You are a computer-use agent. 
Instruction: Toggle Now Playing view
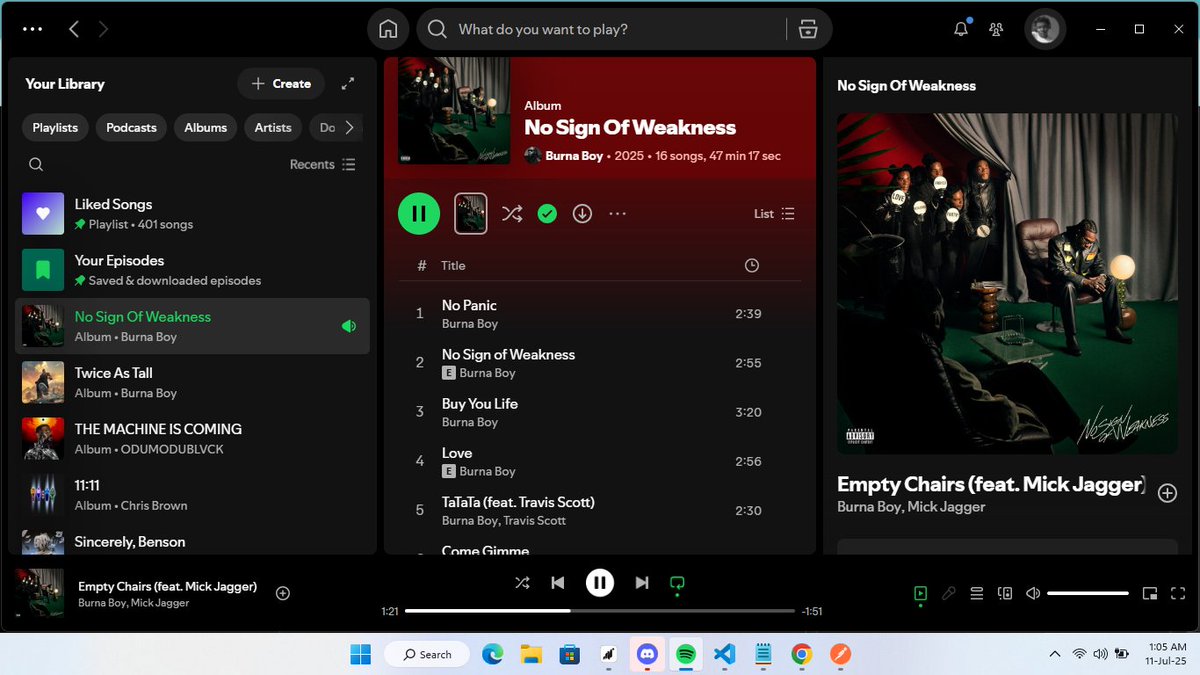click(920, 593)
